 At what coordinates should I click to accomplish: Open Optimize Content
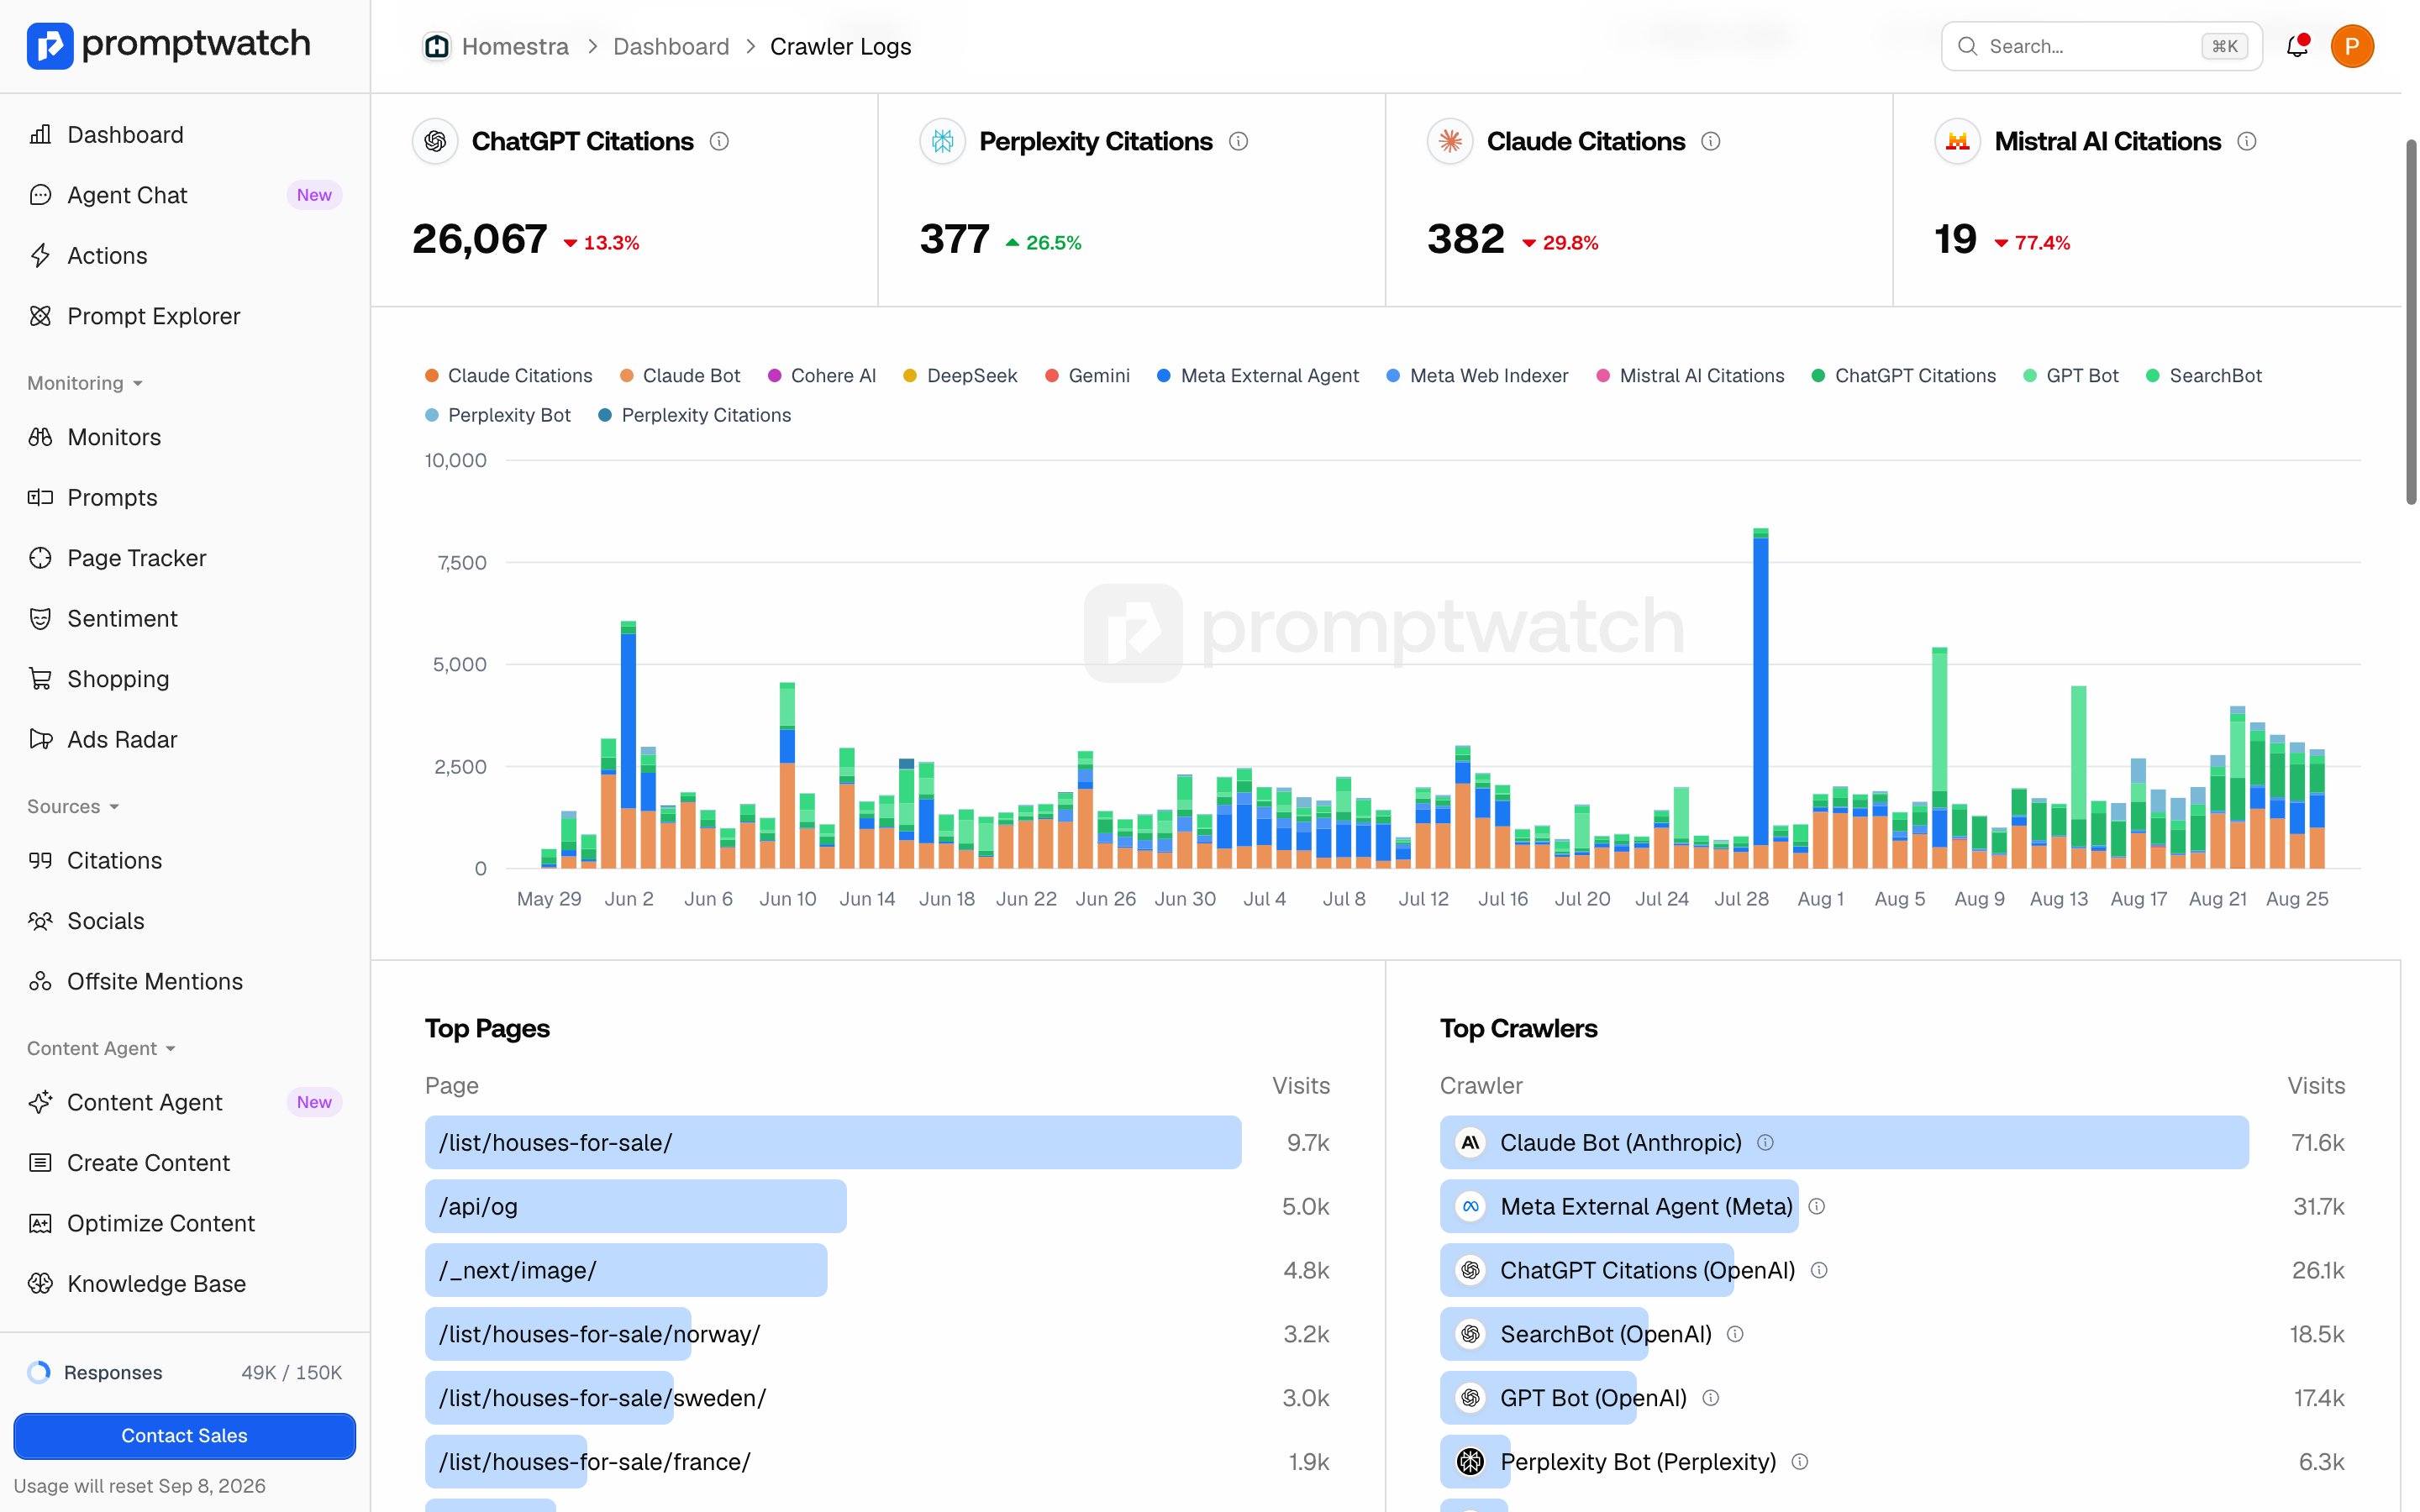point(185,1223)
